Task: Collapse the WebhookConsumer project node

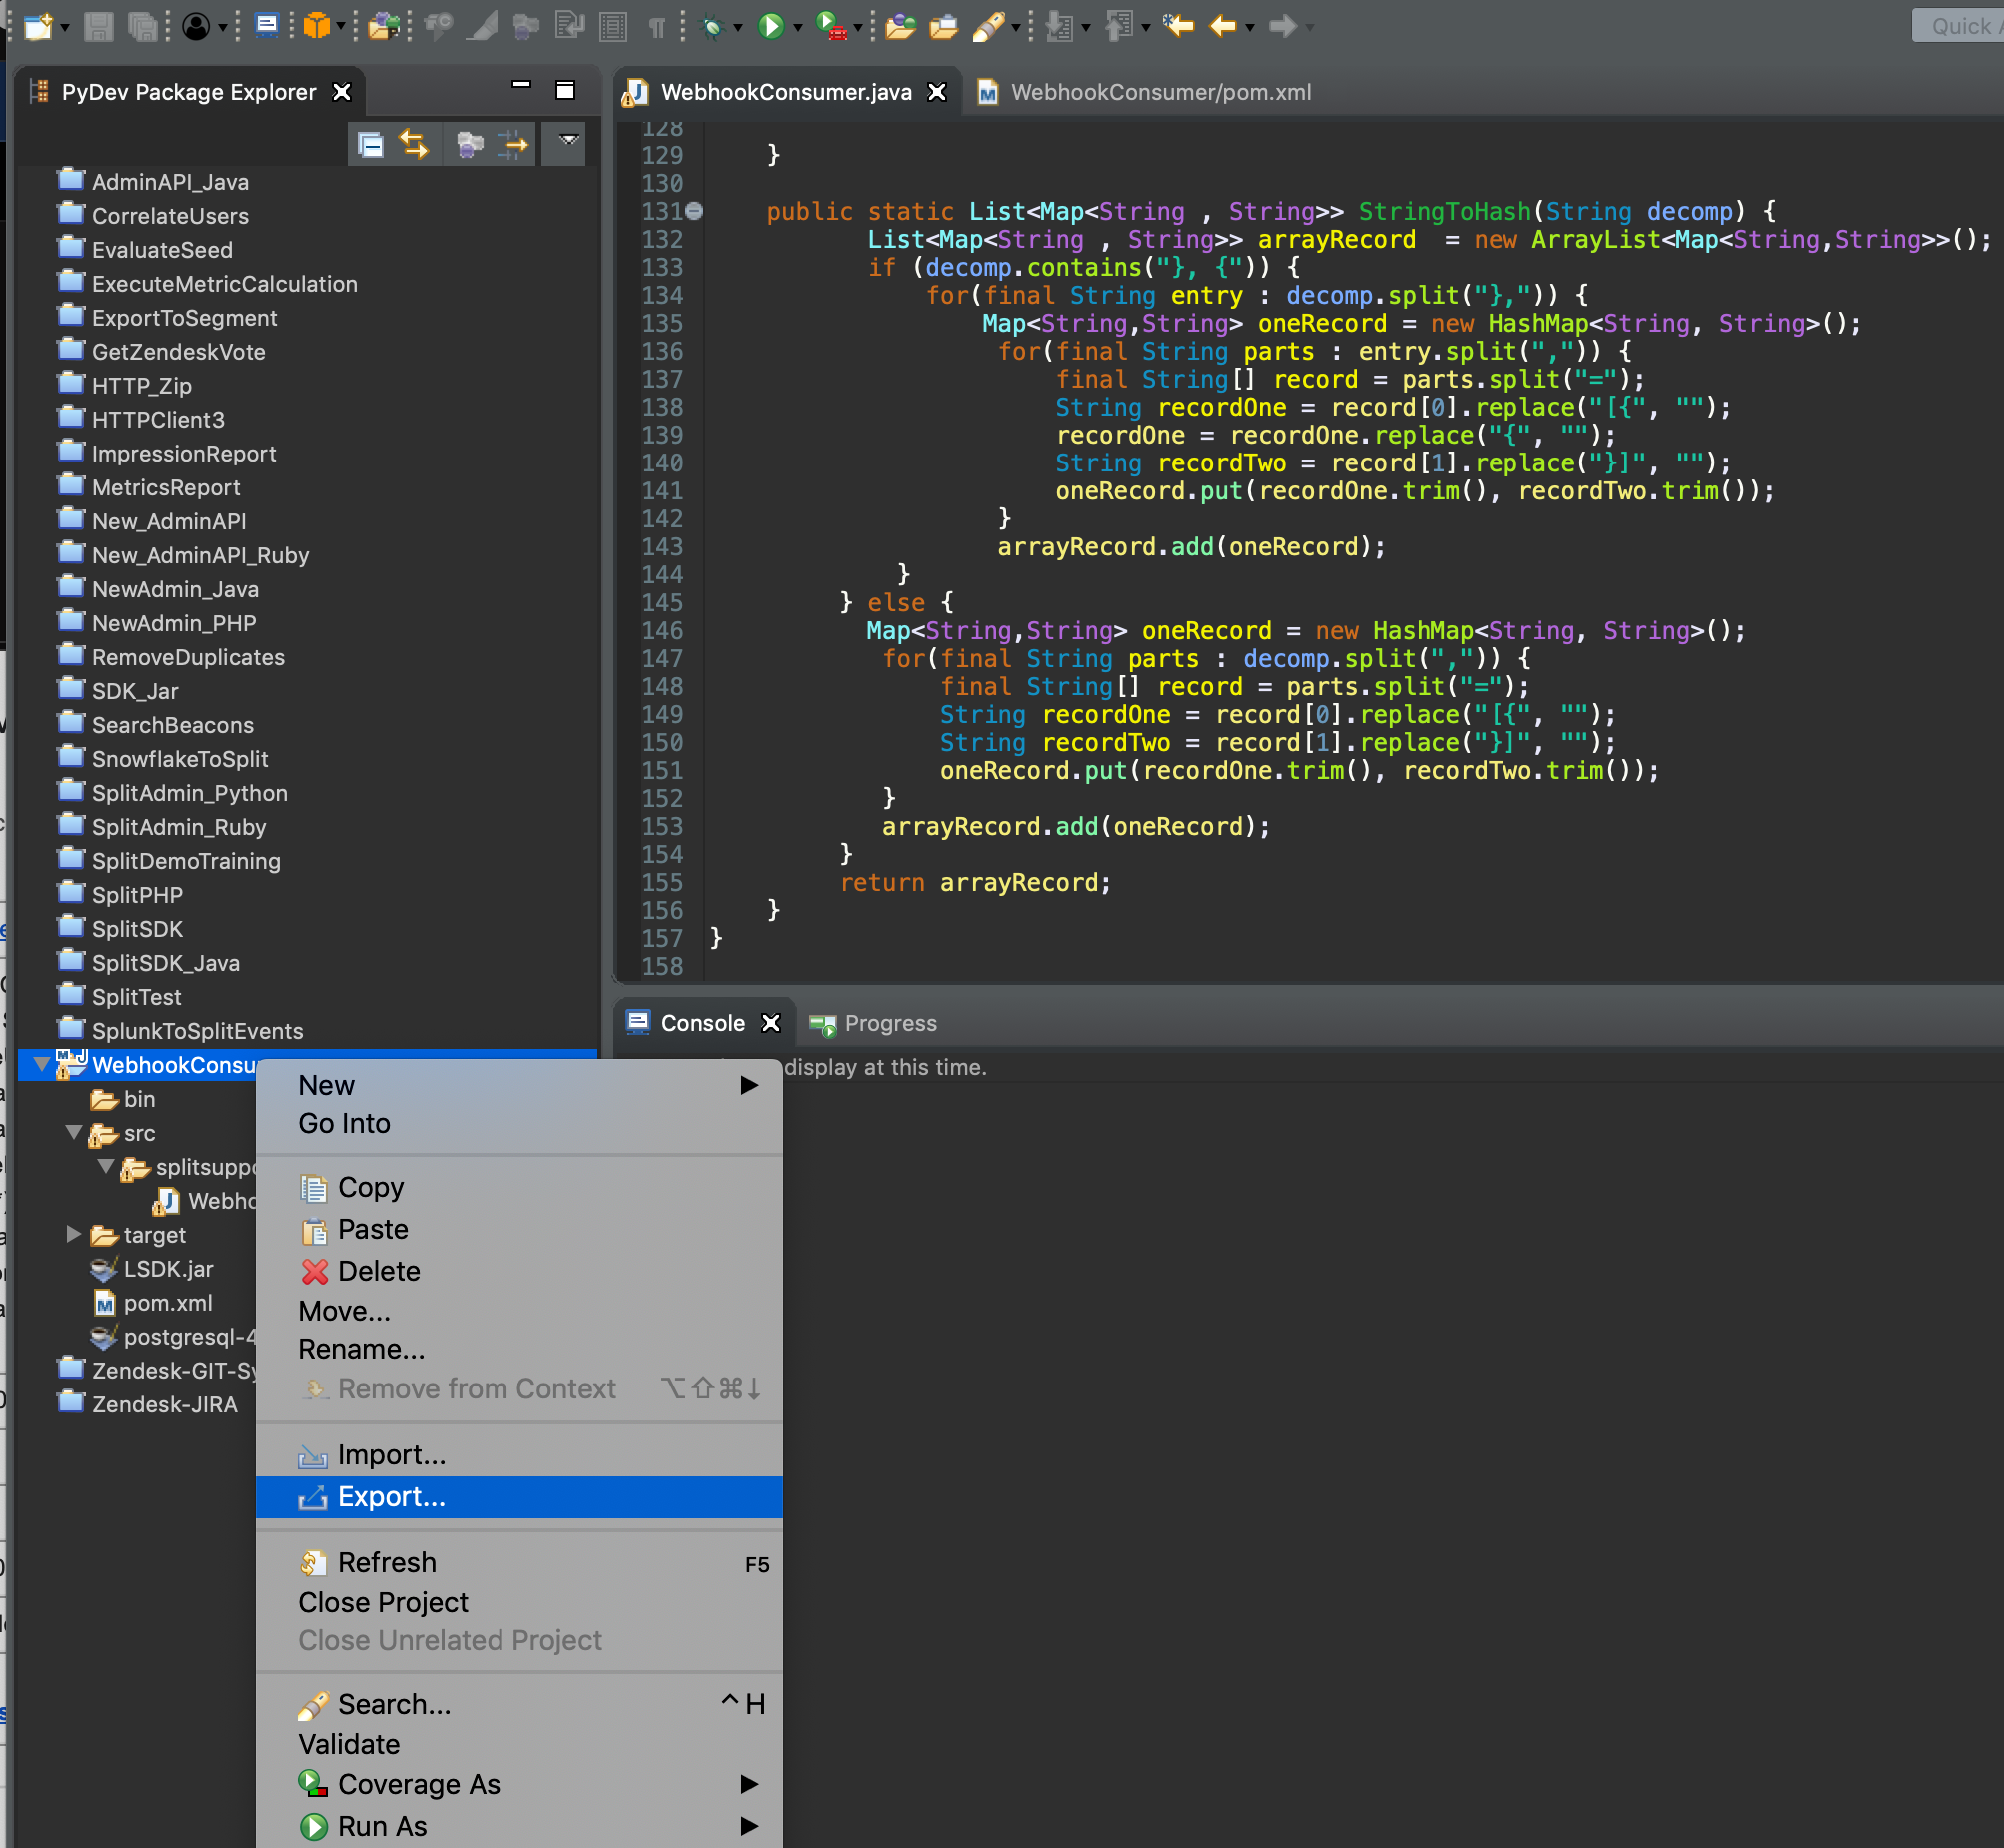Action: click(x=41, y=1065)
